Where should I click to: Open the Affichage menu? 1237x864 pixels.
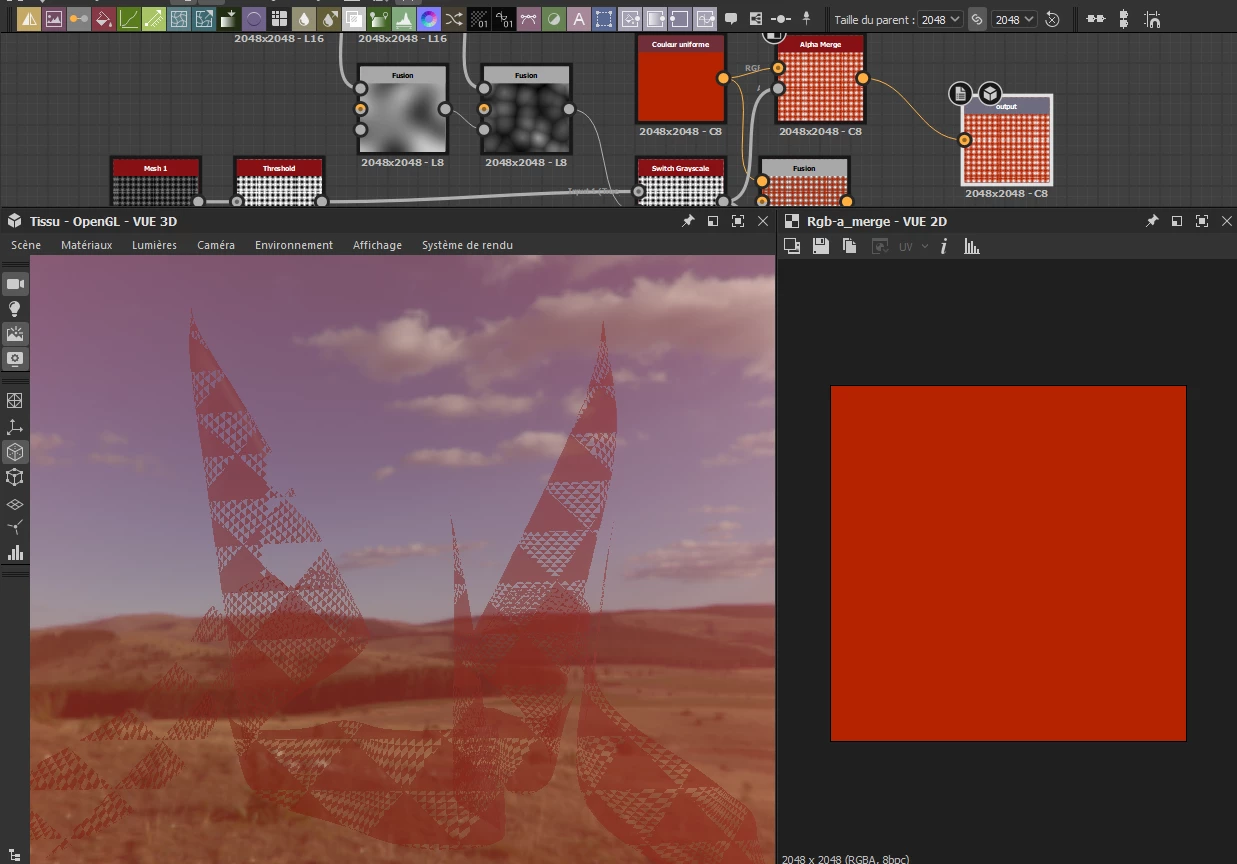point(377,245)
